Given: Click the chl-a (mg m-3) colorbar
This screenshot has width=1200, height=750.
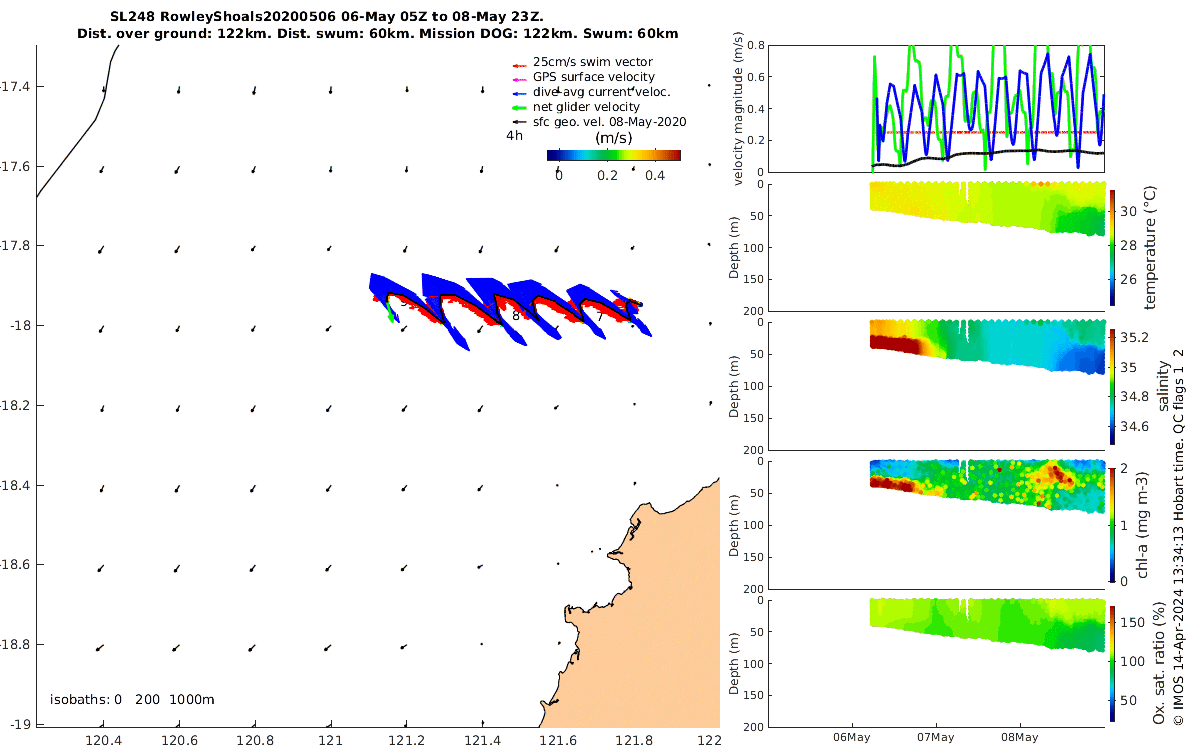Looking at the screenshot, I should click(1113, 524).
